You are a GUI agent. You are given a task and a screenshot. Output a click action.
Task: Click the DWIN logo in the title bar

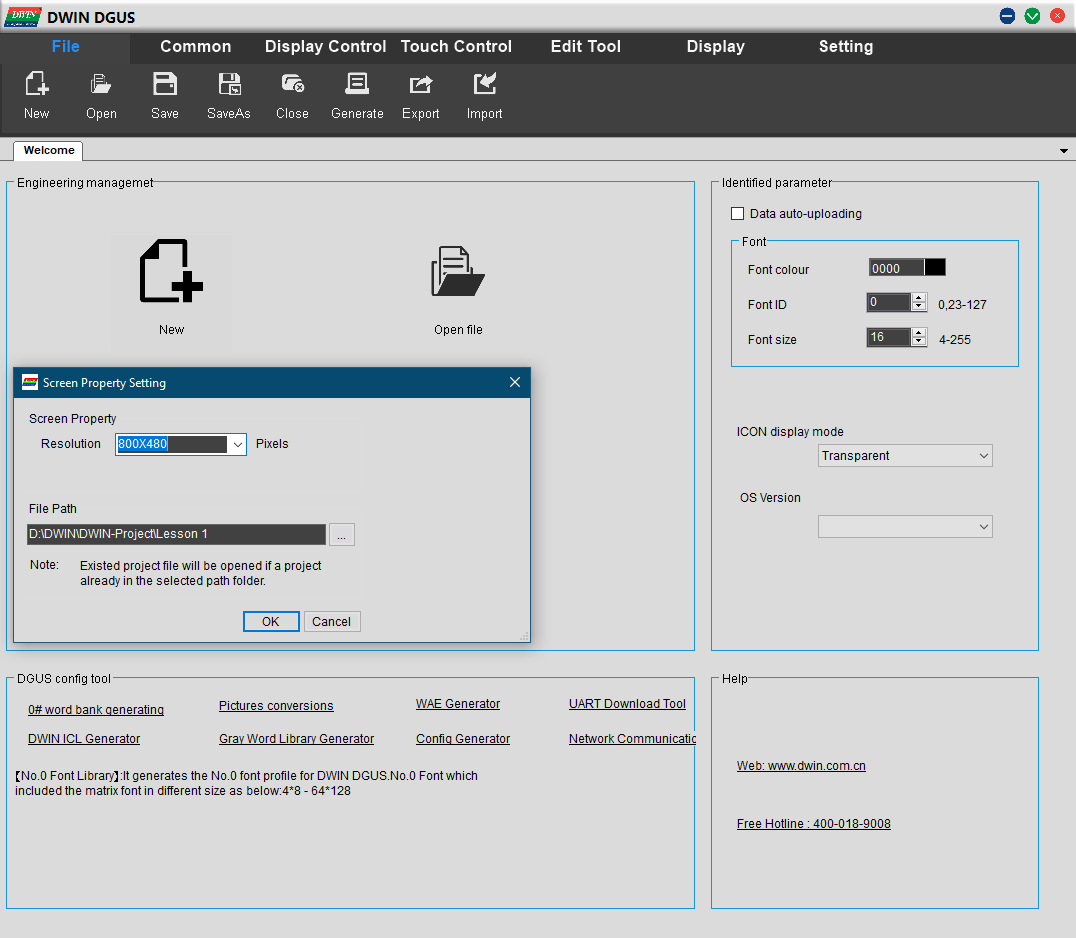23,16
